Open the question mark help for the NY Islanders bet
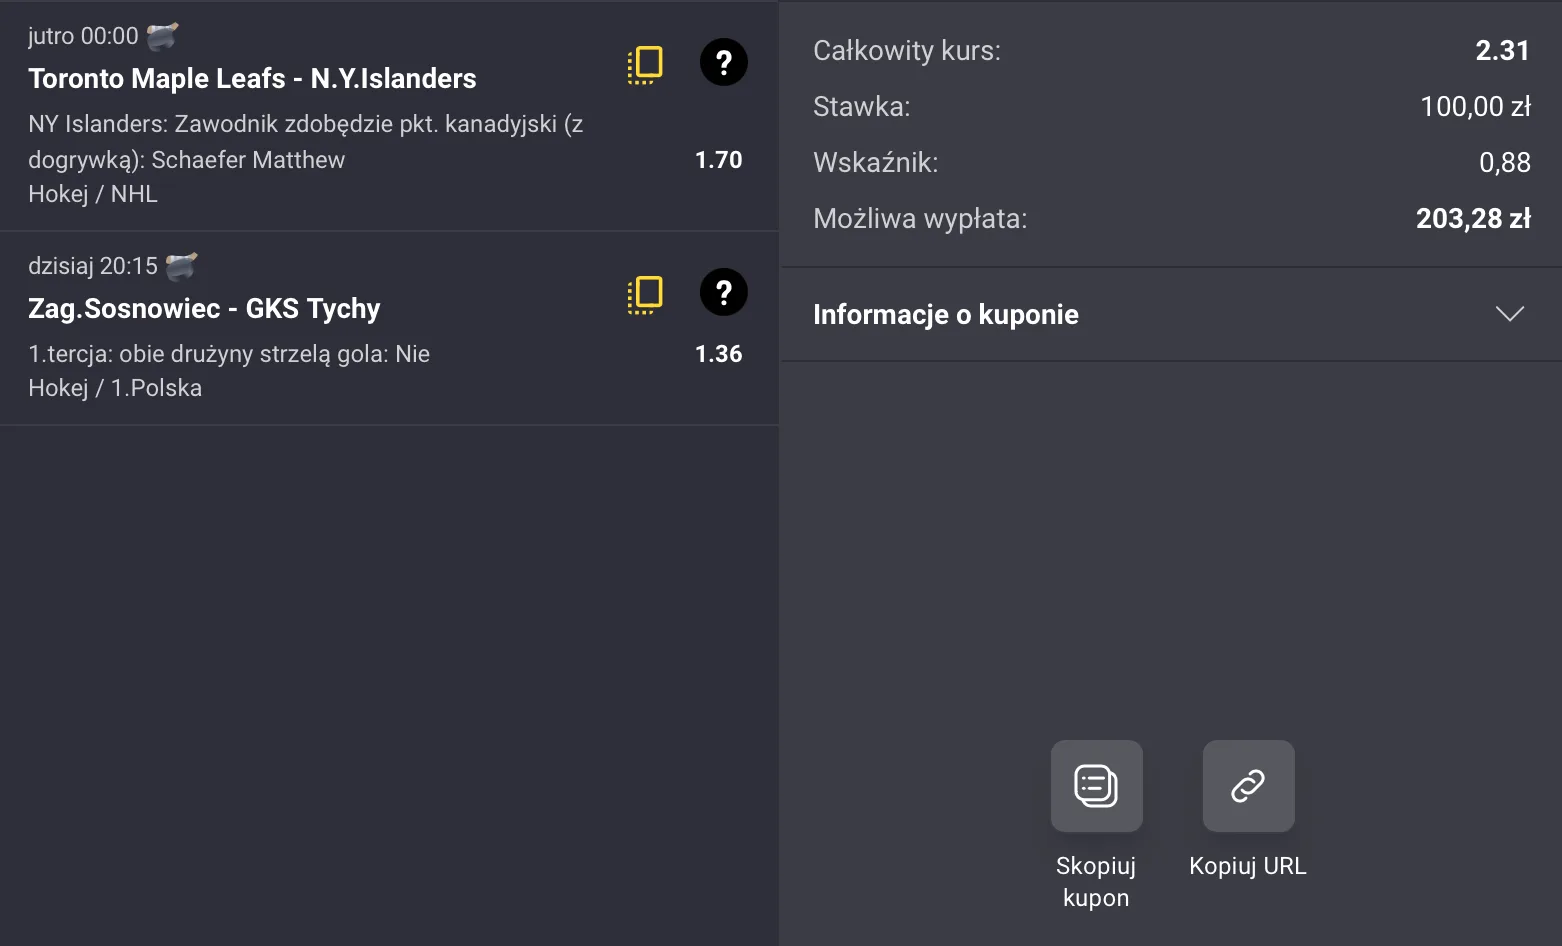 (723, 62)
